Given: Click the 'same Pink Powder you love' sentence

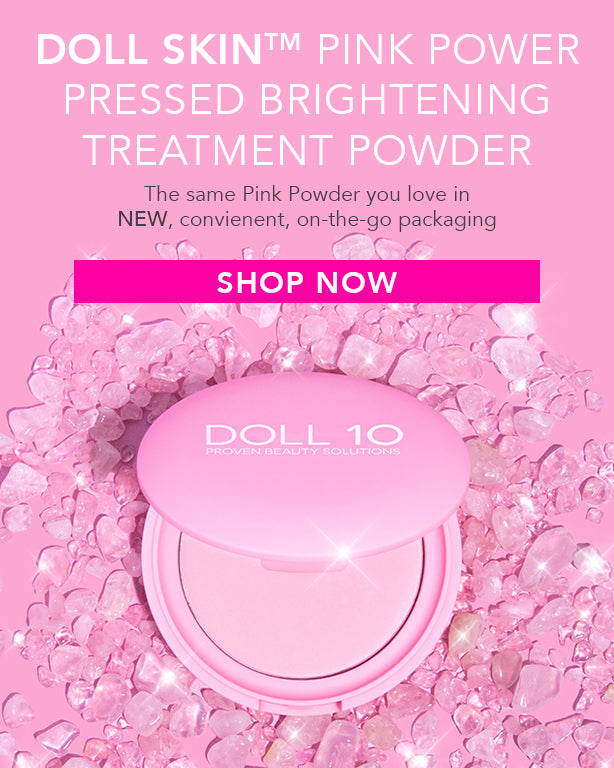Looking at the screenshot, I should point(307,194).
